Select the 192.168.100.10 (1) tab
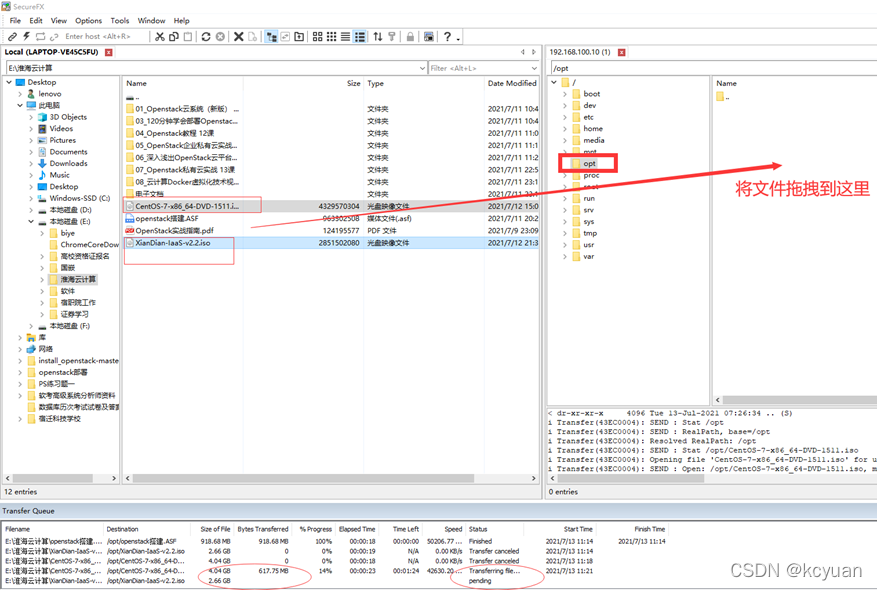This screenshot has height=590, width=877. point(580,52)
